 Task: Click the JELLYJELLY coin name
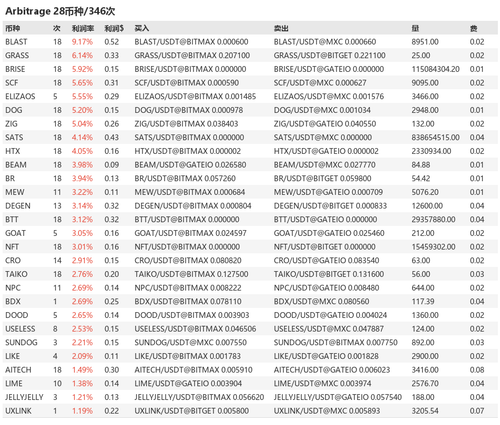point(24,397)
